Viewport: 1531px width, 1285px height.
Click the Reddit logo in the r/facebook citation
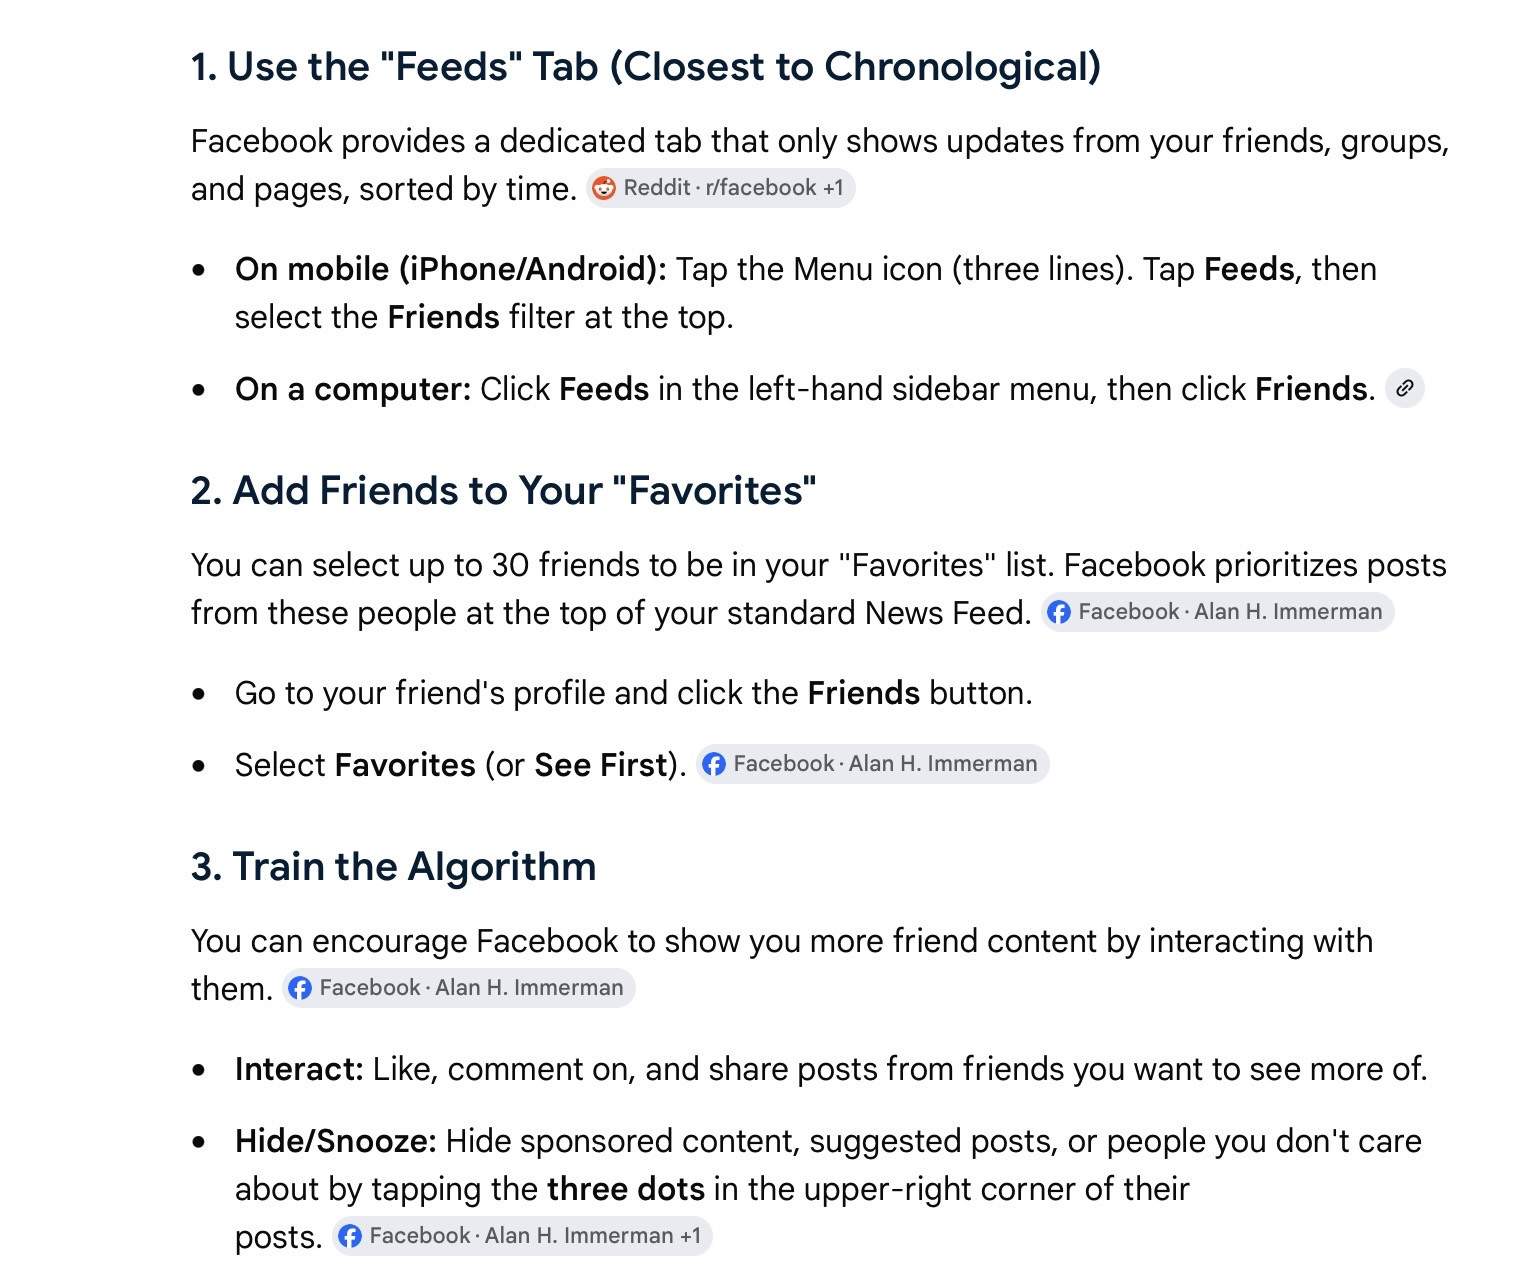[x=604, y=188]
